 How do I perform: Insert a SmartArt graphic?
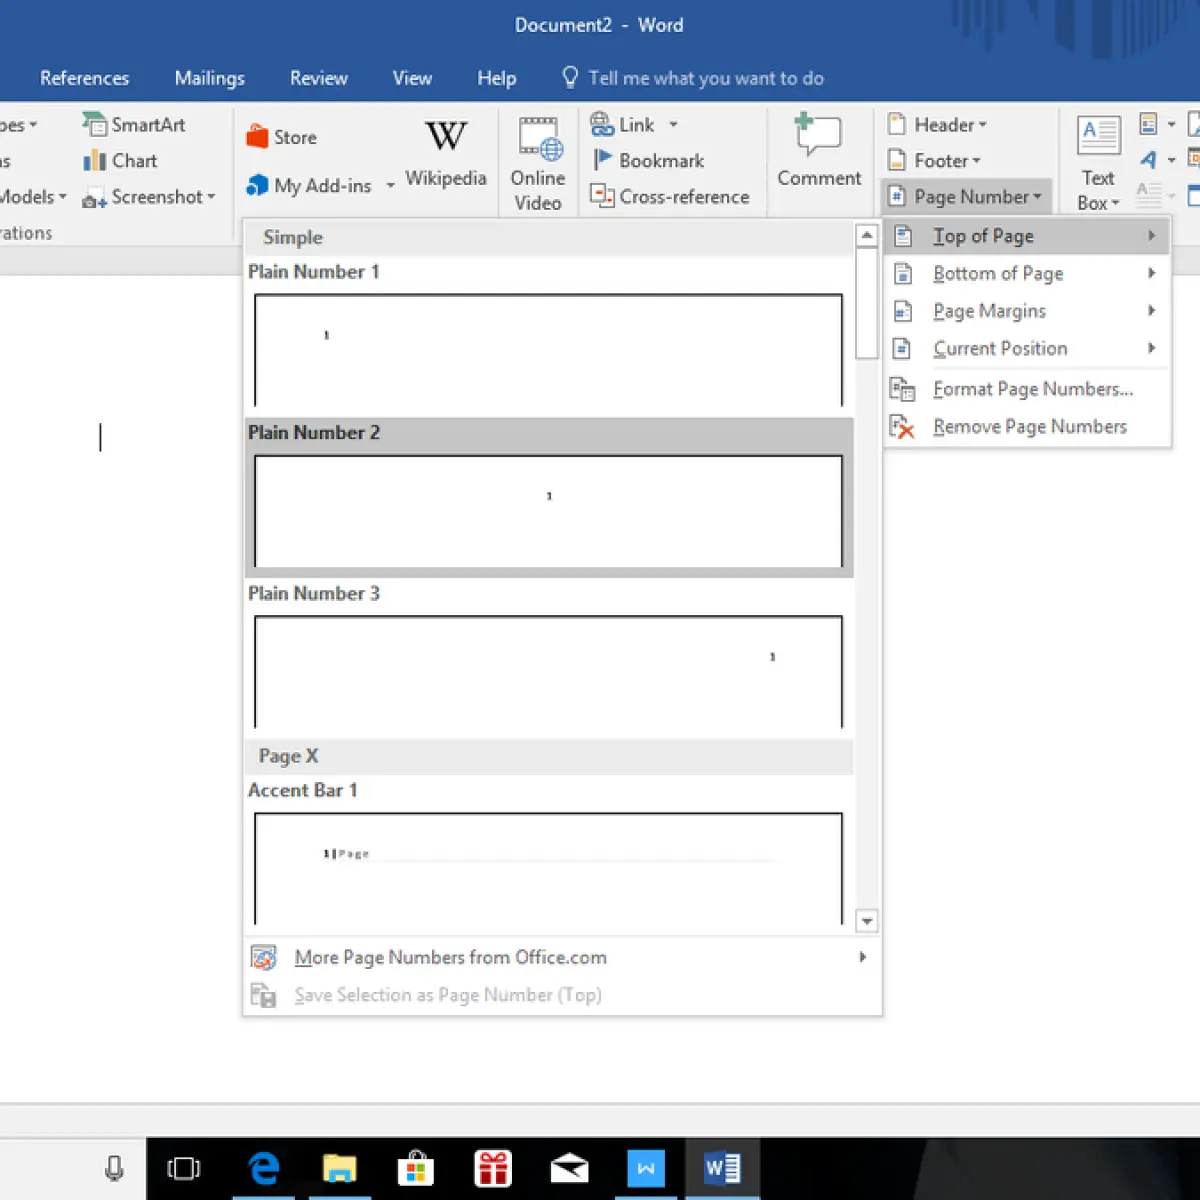pyautogui.click(x=134, y=125)
